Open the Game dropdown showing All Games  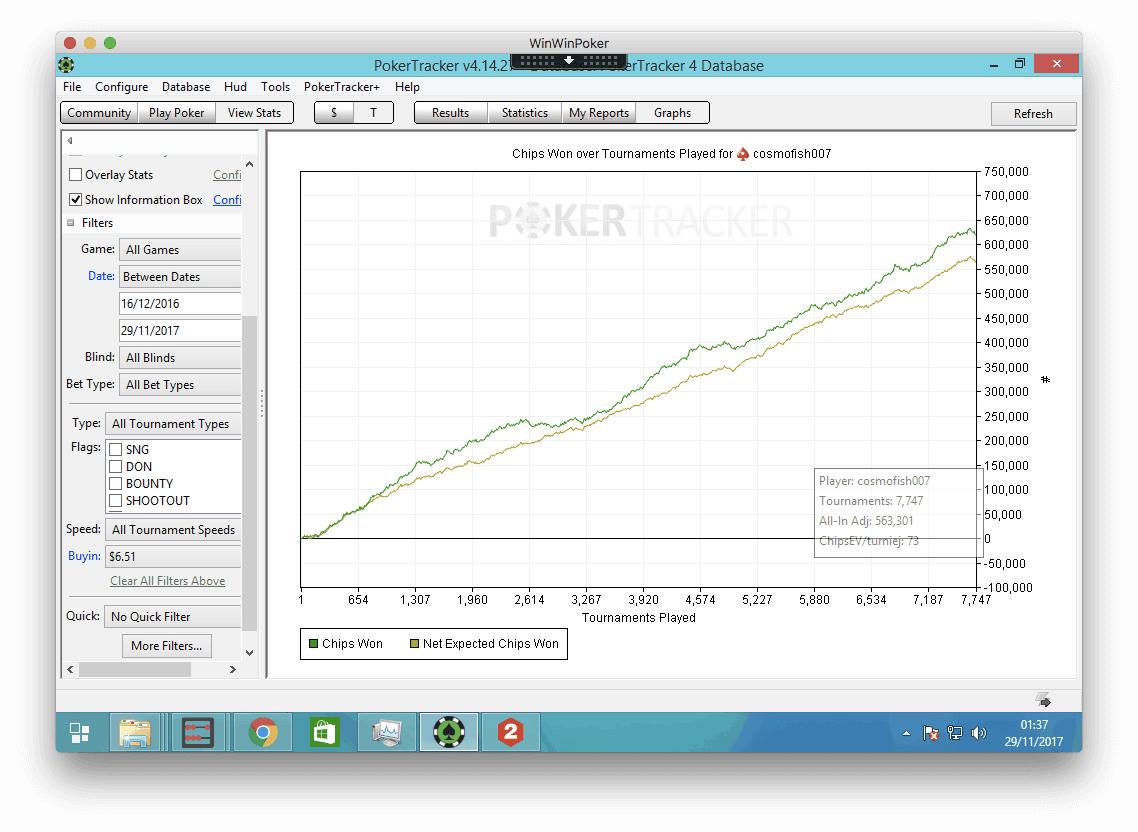click(x=180, y=250)
